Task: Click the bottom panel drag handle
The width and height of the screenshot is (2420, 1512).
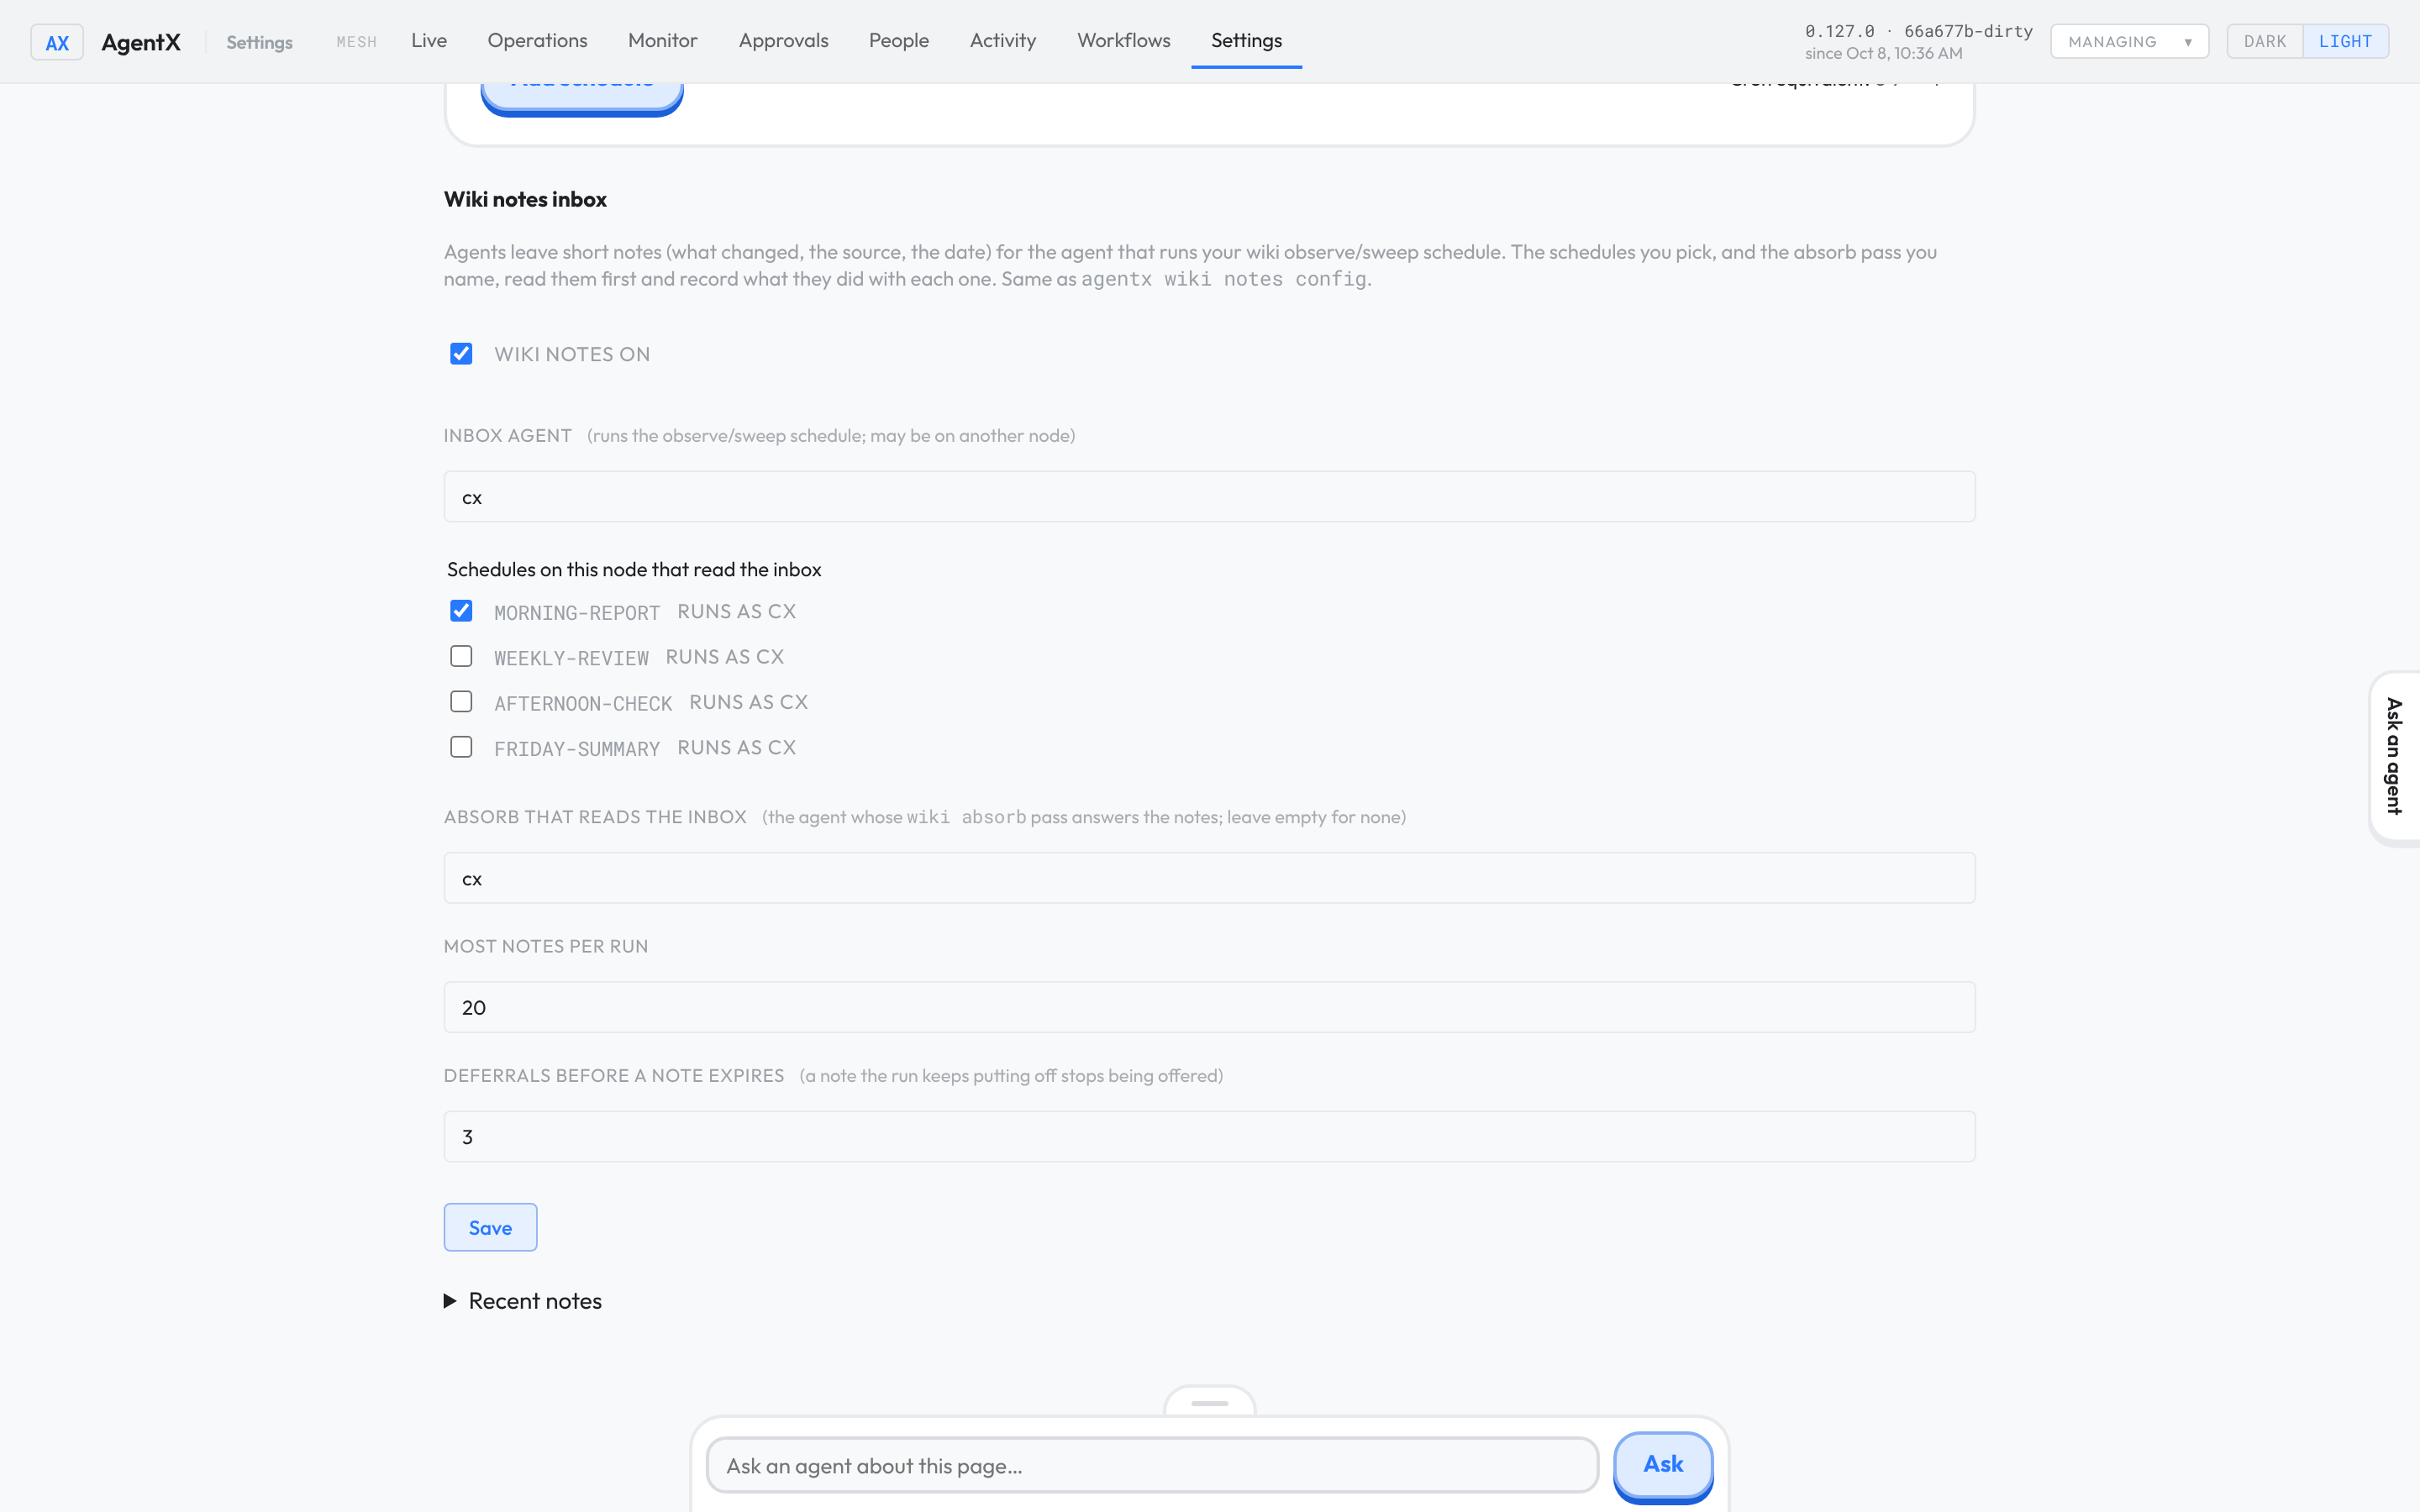Action: [1209, 1402]
